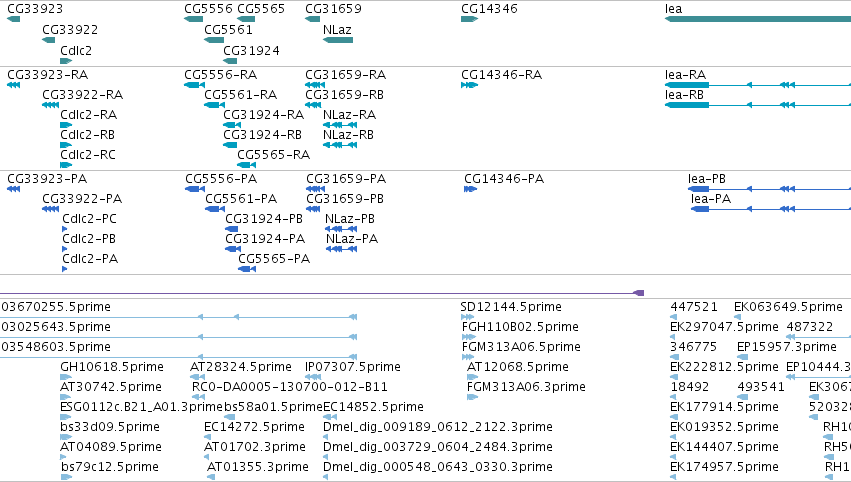851x482 pixels.
Task: Select the CG5556-RA transcript
Action: (x=220, y=75)
